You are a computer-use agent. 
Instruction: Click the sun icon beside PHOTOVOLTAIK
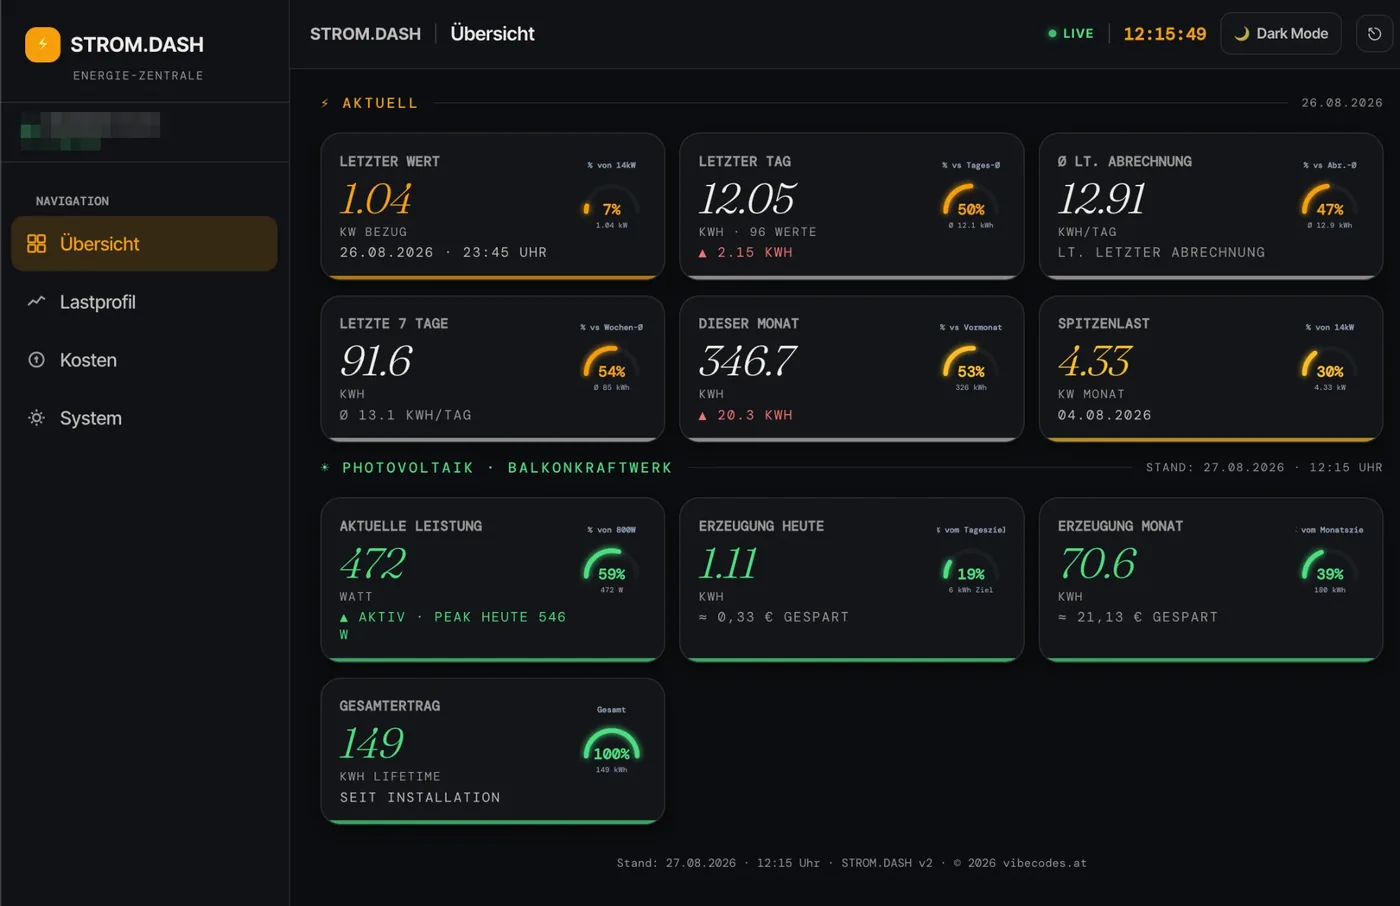pos(325,468)
